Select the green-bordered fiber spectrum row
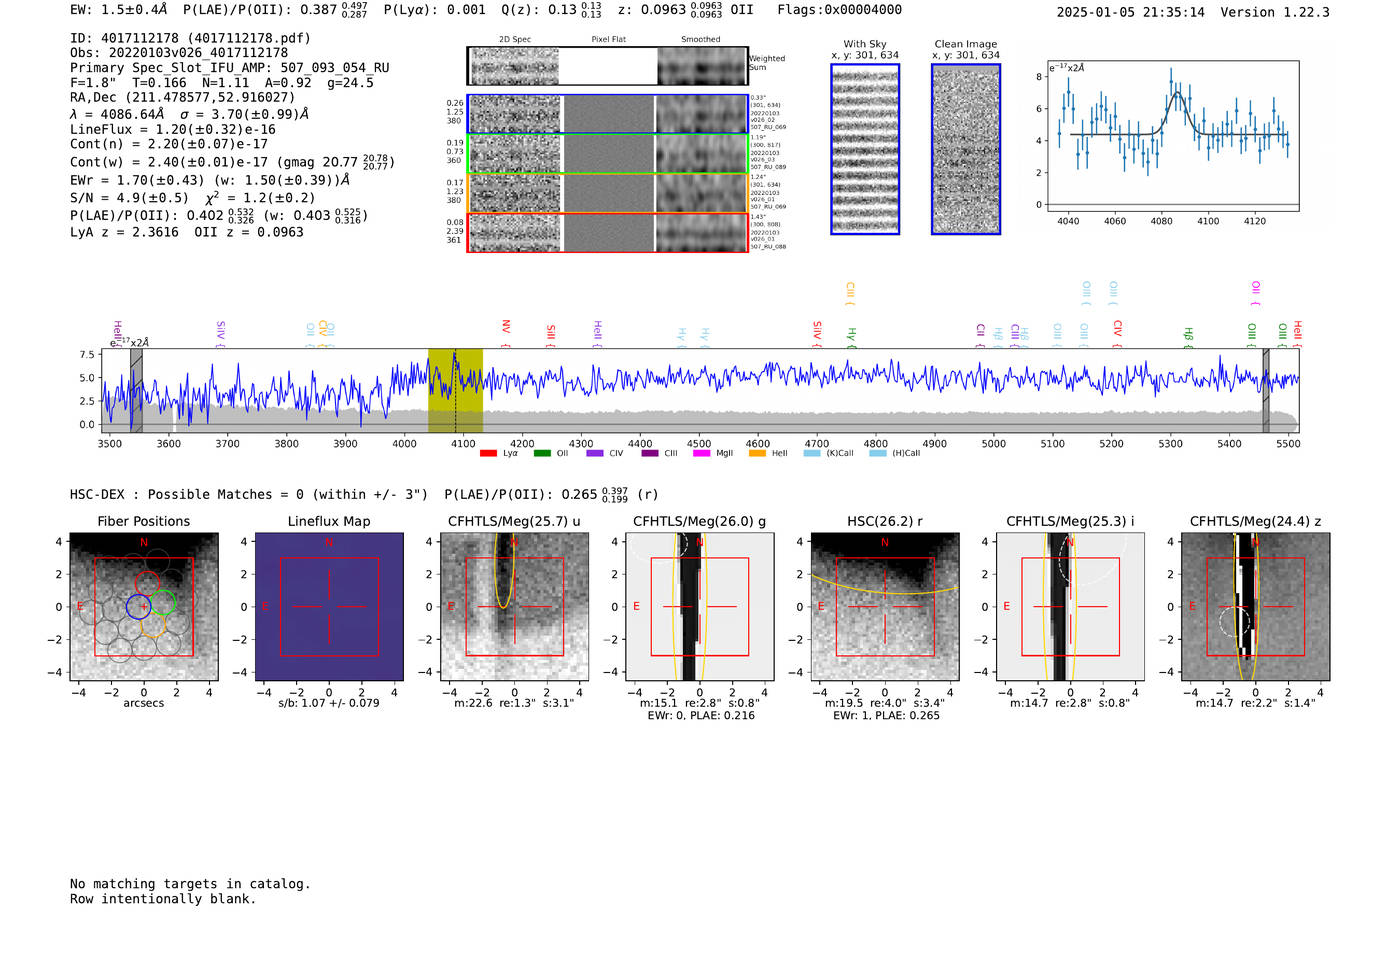Screen dimensions: 1400x953 point(607,154)
